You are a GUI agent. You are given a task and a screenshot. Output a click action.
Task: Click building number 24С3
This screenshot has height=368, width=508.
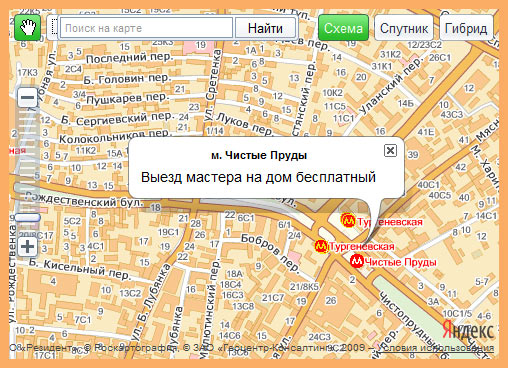[319, 337]
